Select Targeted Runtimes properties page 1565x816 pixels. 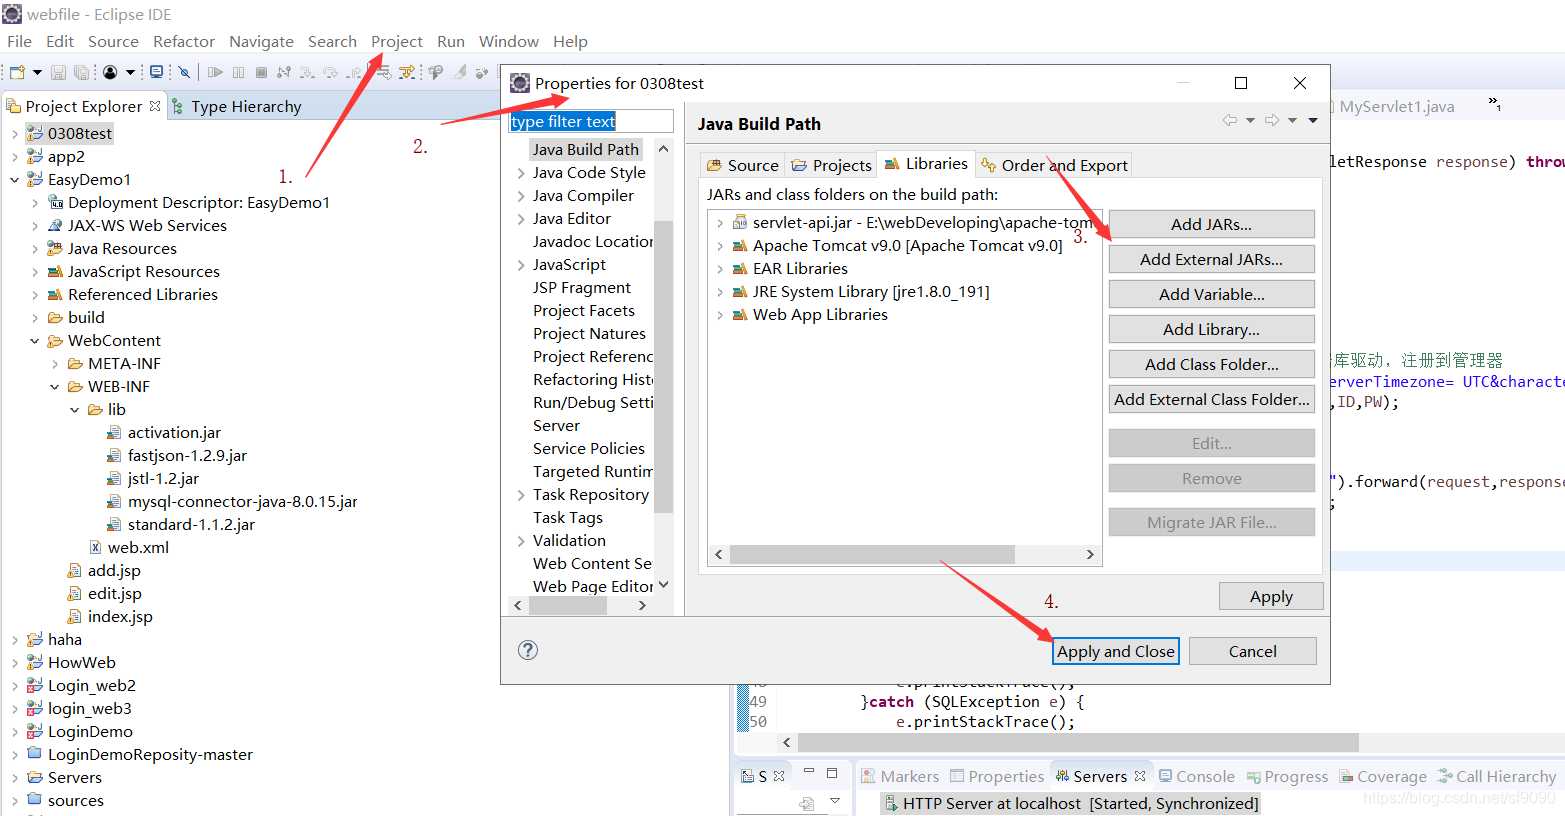coord(593,472)
